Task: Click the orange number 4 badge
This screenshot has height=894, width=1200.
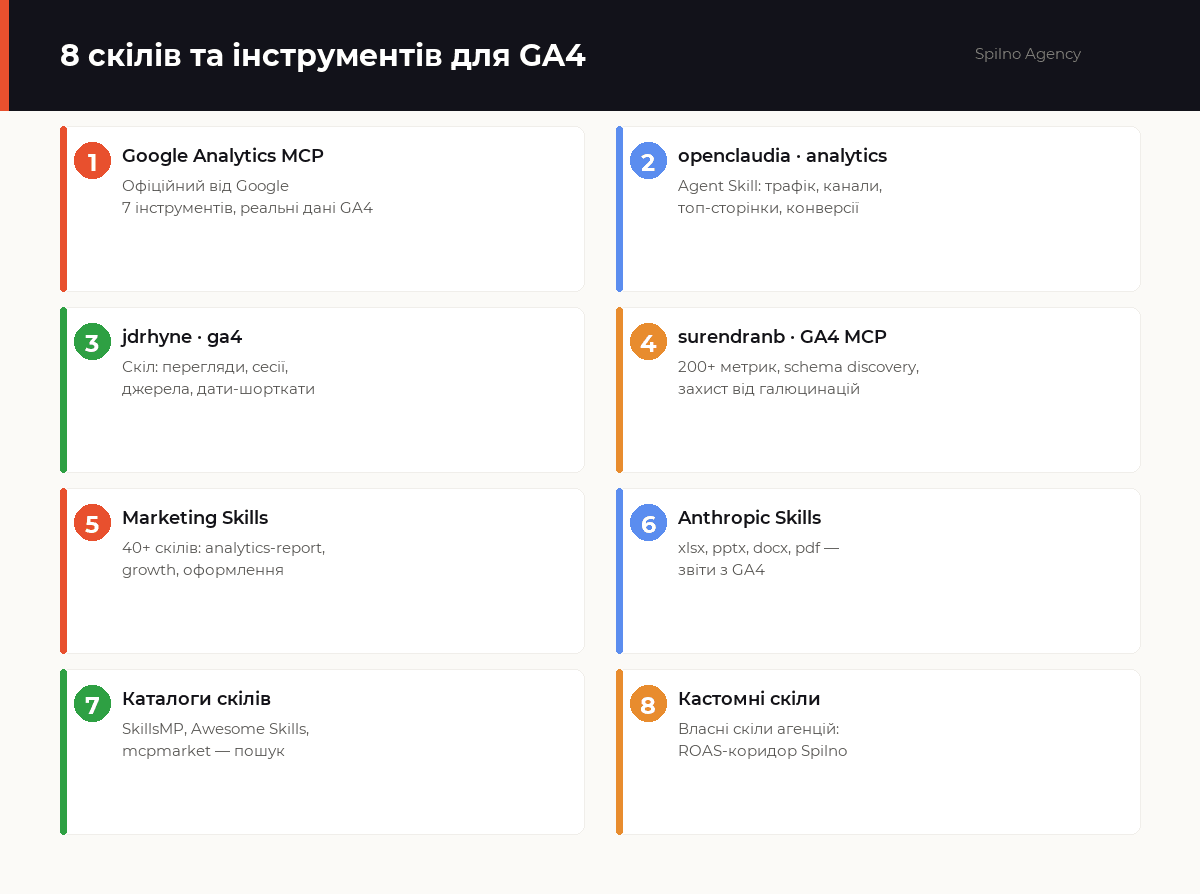Action: point(648,342)
